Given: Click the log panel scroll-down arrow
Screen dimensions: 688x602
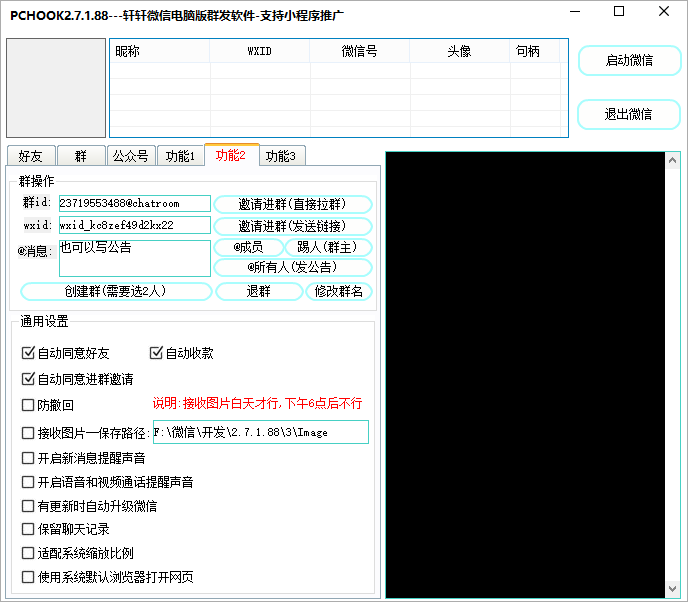Looking at the screenshot, I should pos(673,588).
